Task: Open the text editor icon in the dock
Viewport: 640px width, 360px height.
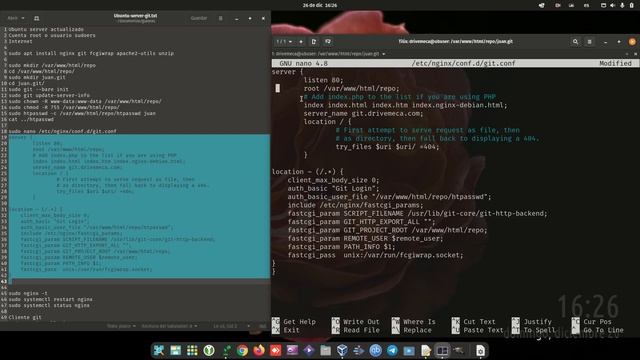Action: (426, 351)
